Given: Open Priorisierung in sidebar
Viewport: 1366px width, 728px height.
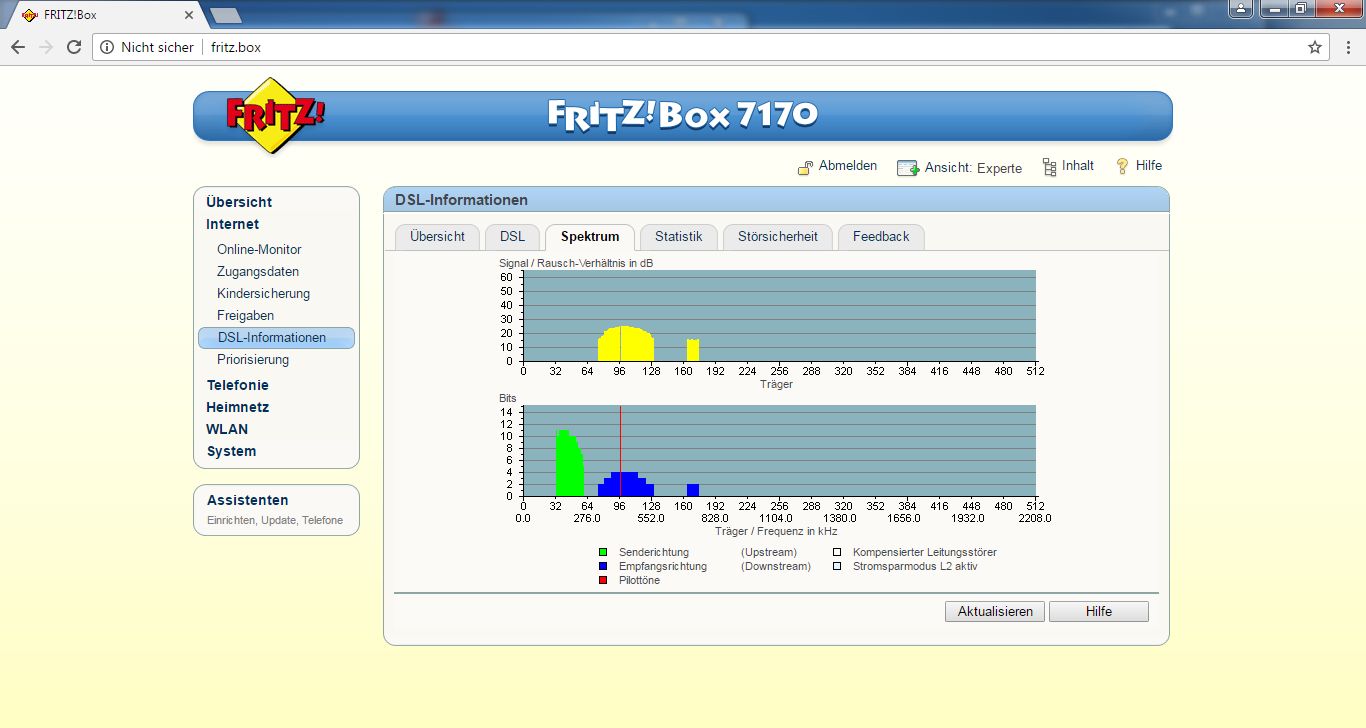Looking at the screenshot, I should coord(253,360).
